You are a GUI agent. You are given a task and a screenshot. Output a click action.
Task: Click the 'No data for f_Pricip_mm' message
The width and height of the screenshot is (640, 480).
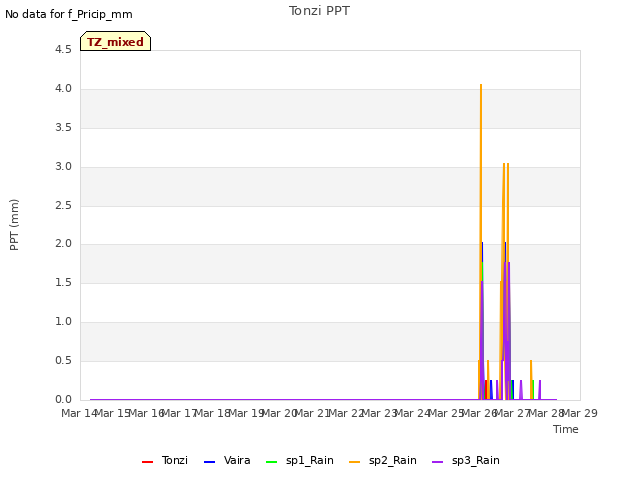pos(69,14)
